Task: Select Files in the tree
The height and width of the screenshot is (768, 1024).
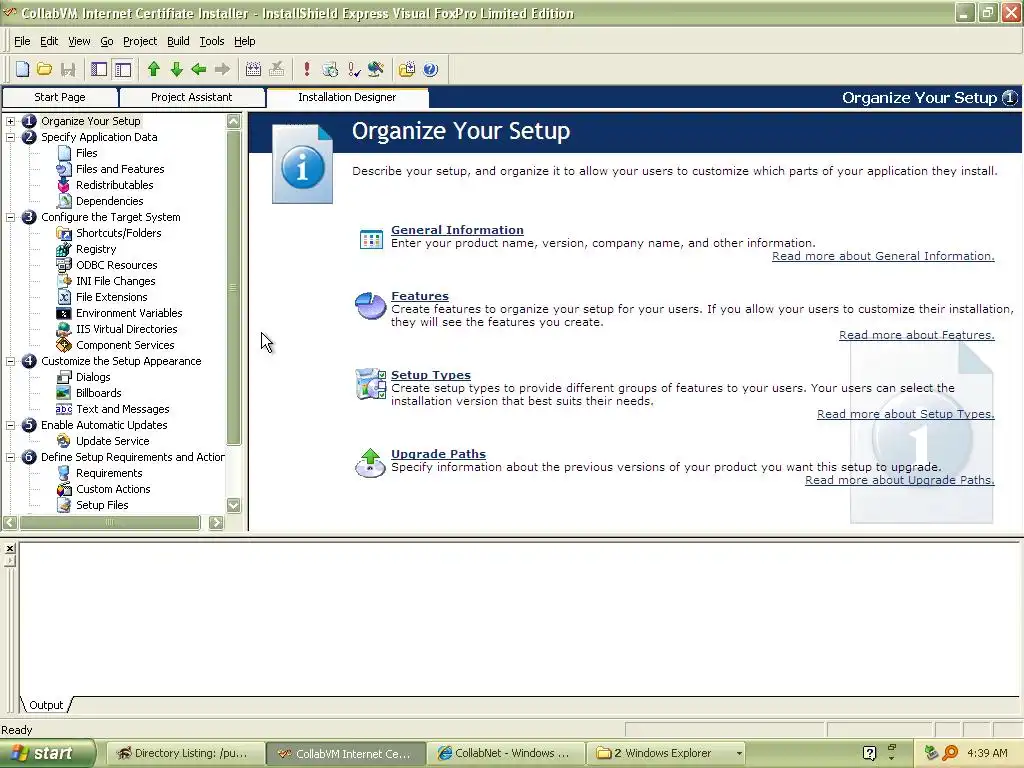Action: click(86, 153)
